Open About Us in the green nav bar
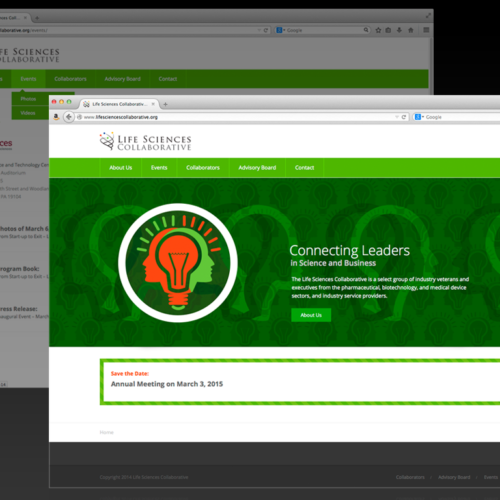Screen dimensions: 500x500 point(121,168)
